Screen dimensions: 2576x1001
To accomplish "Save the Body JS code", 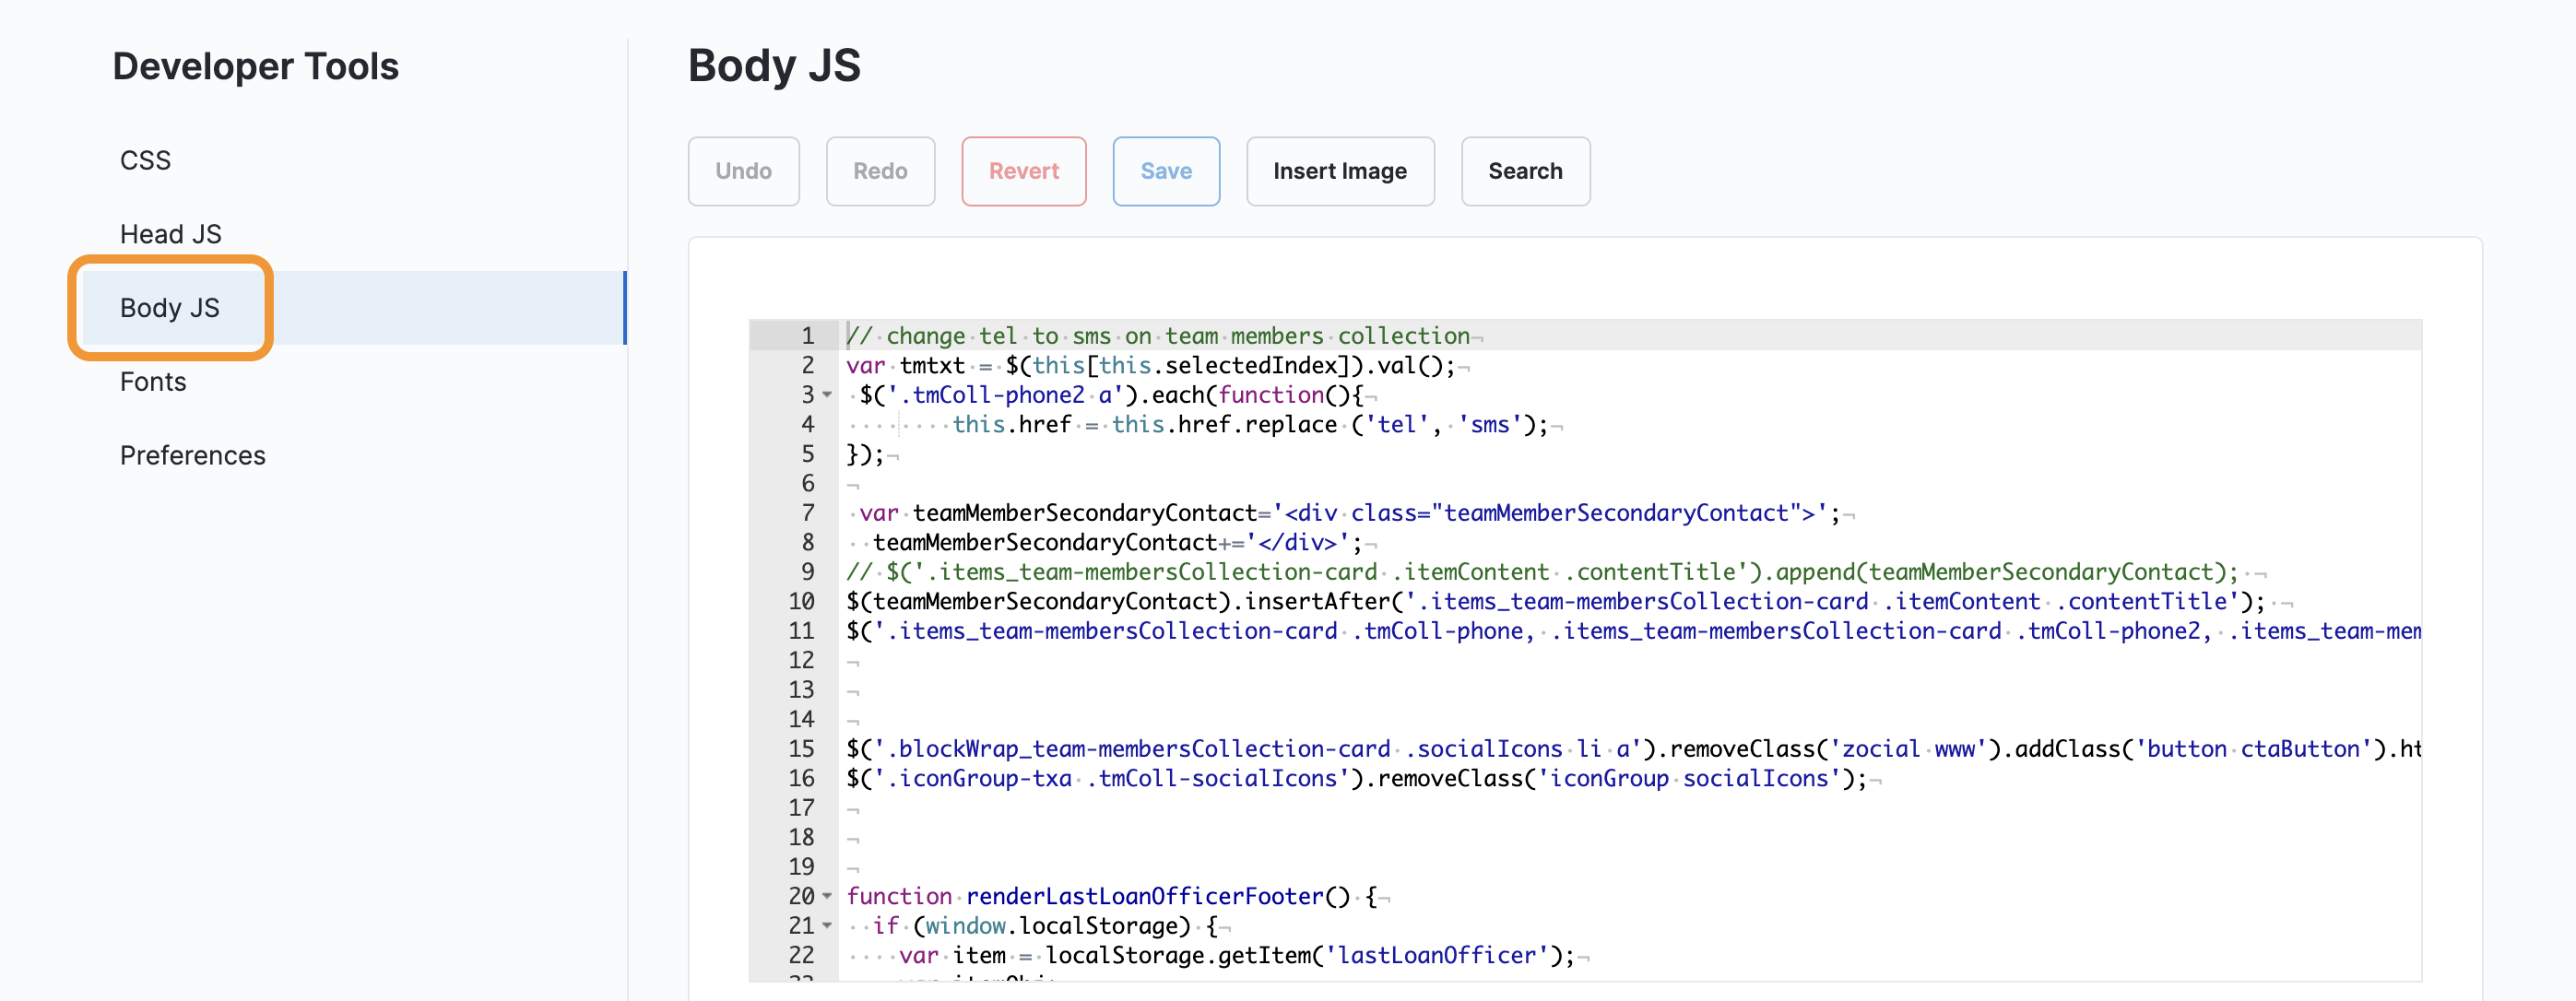I will coord(1165,171).
